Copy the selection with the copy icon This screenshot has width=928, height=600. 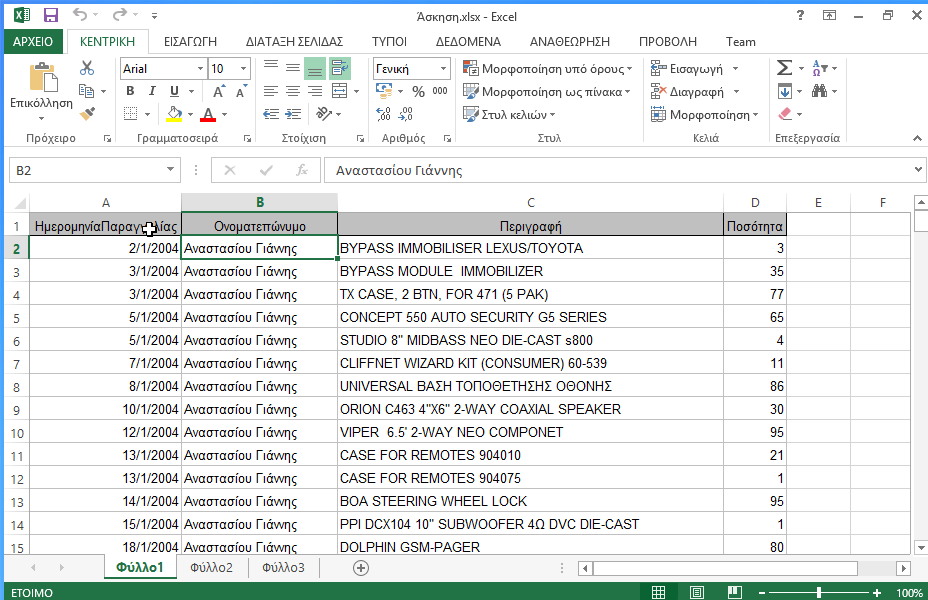[x=86, y=91]
